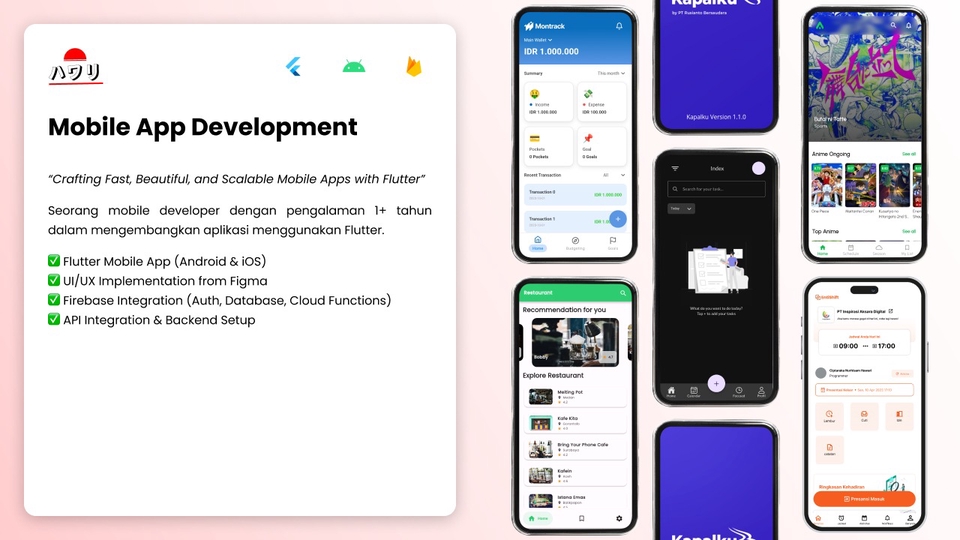Tap the search icon in Restaurant app
The image size is (960, 540).
[x=623, y=293]
